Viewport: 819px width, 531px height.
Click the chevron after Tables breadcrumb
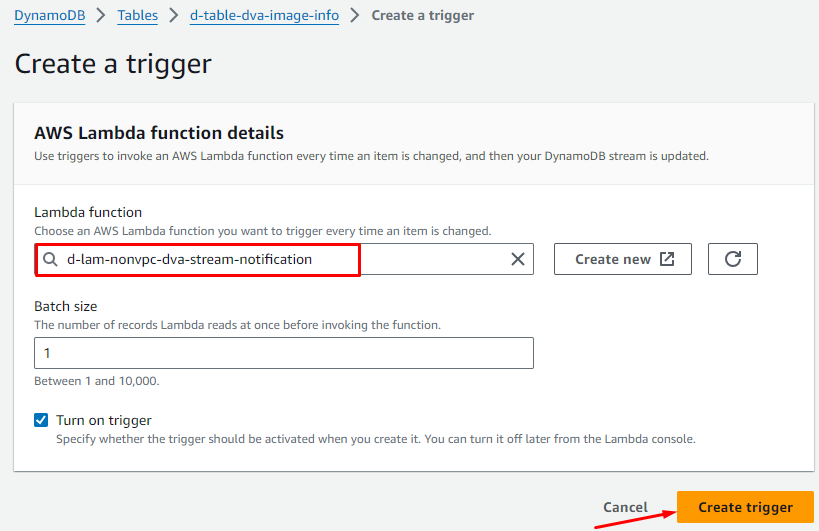(x=174, y=16)
